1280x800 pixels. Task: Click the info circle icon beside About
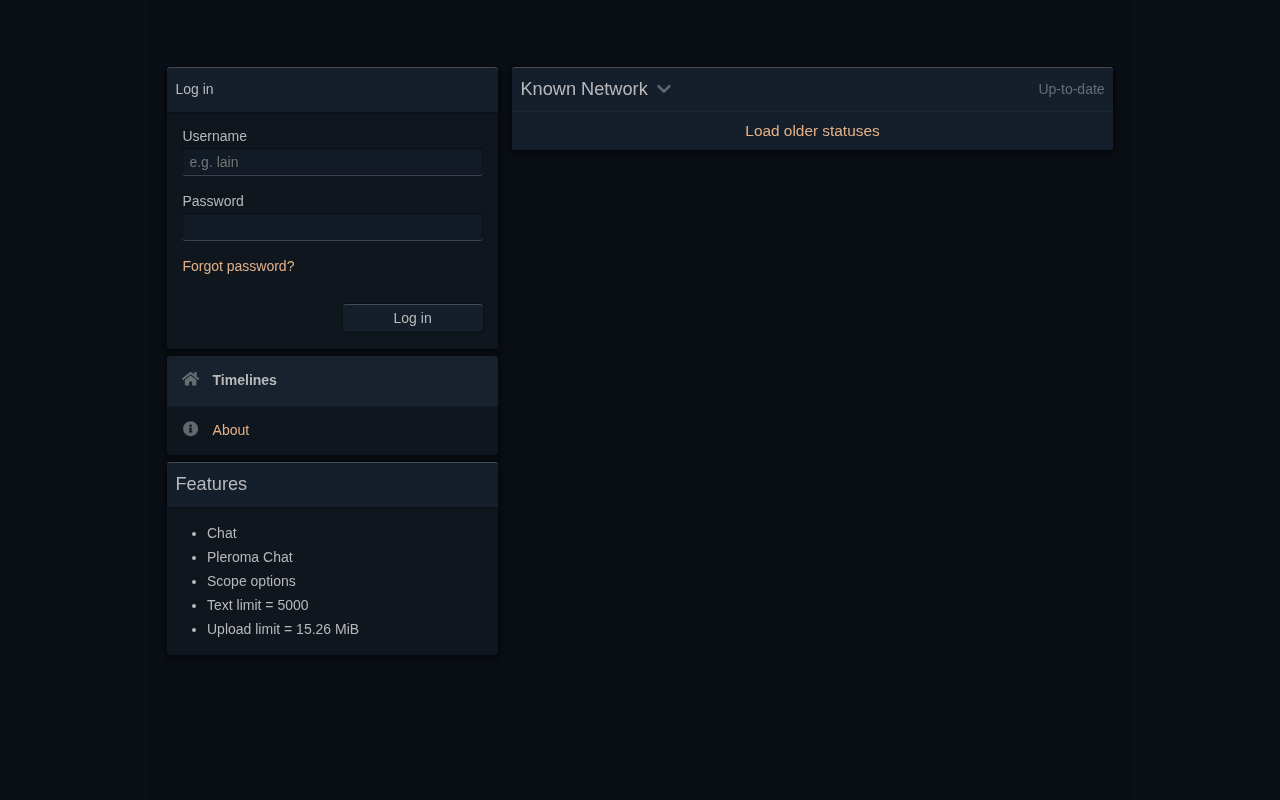pyautogui.click(x=190, y=429)
